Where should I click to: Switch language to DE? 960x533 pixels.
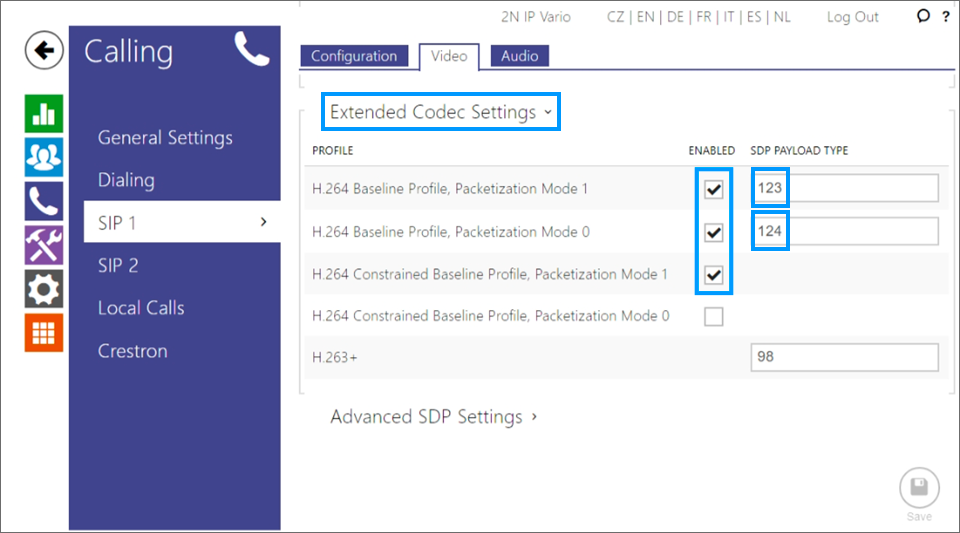(675, 17)
